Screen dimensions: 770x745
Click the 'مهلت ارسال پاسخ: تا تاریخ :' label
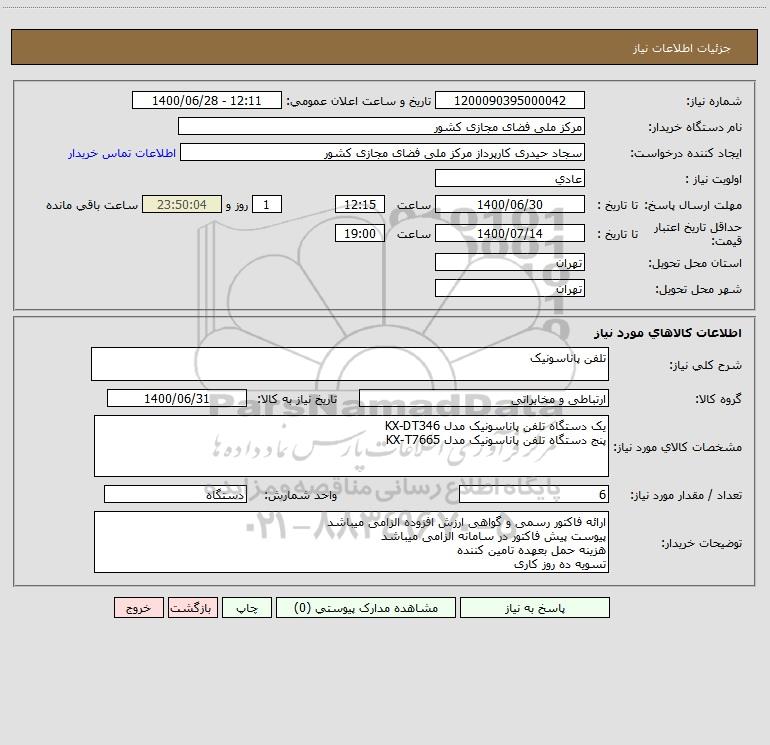click(x=669, y=205)
